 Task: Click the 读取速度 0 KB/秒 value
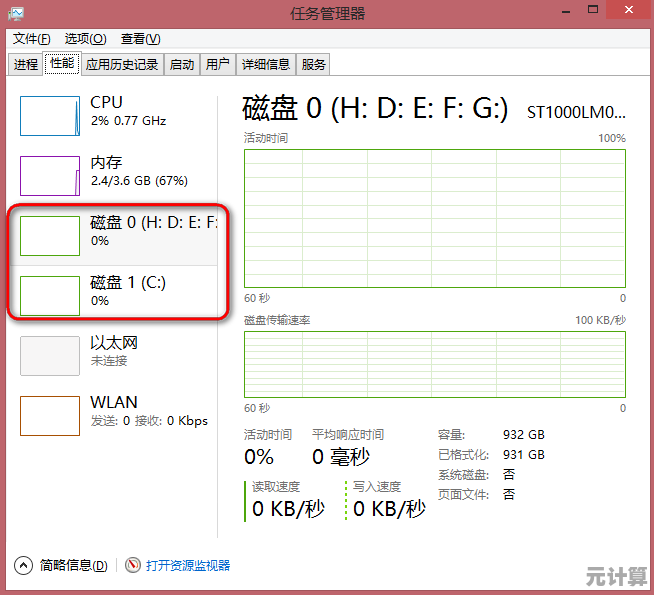(x=288, y=509)
